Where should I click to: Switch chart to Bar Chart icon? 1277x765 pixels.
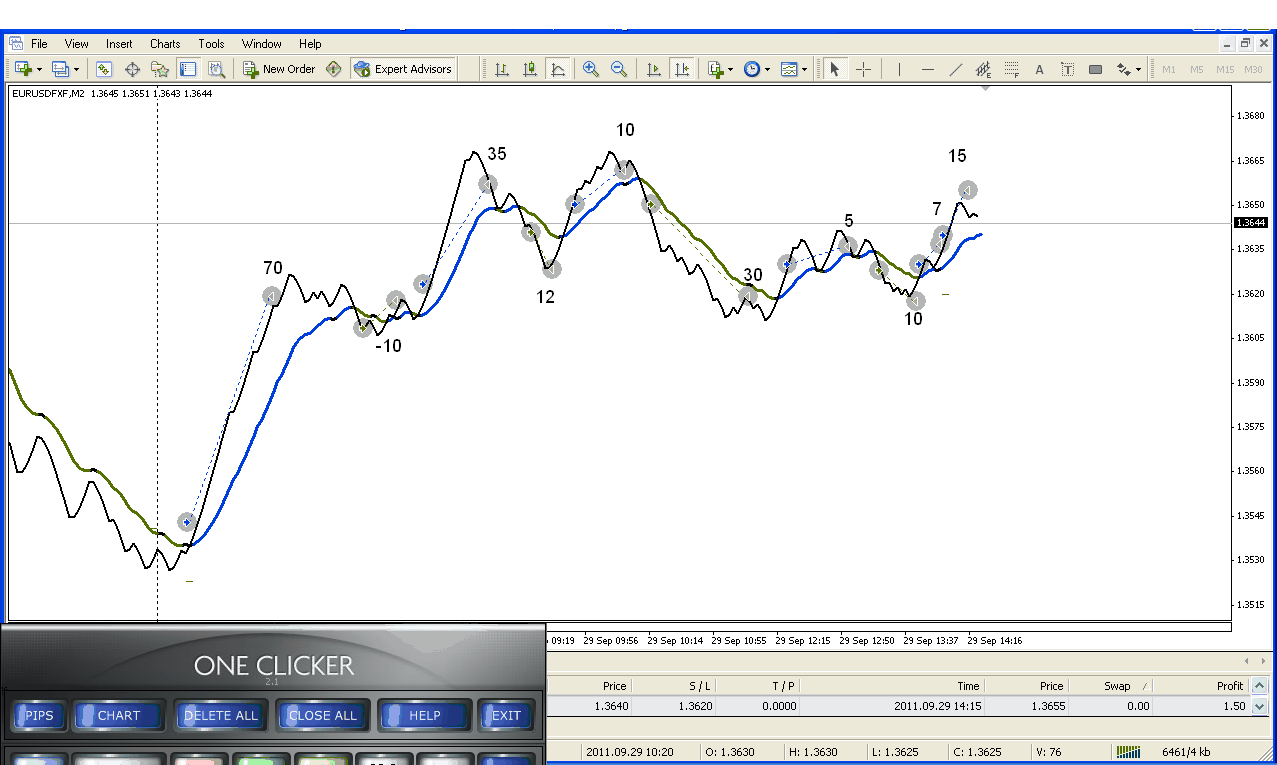(x=502, y=69)
